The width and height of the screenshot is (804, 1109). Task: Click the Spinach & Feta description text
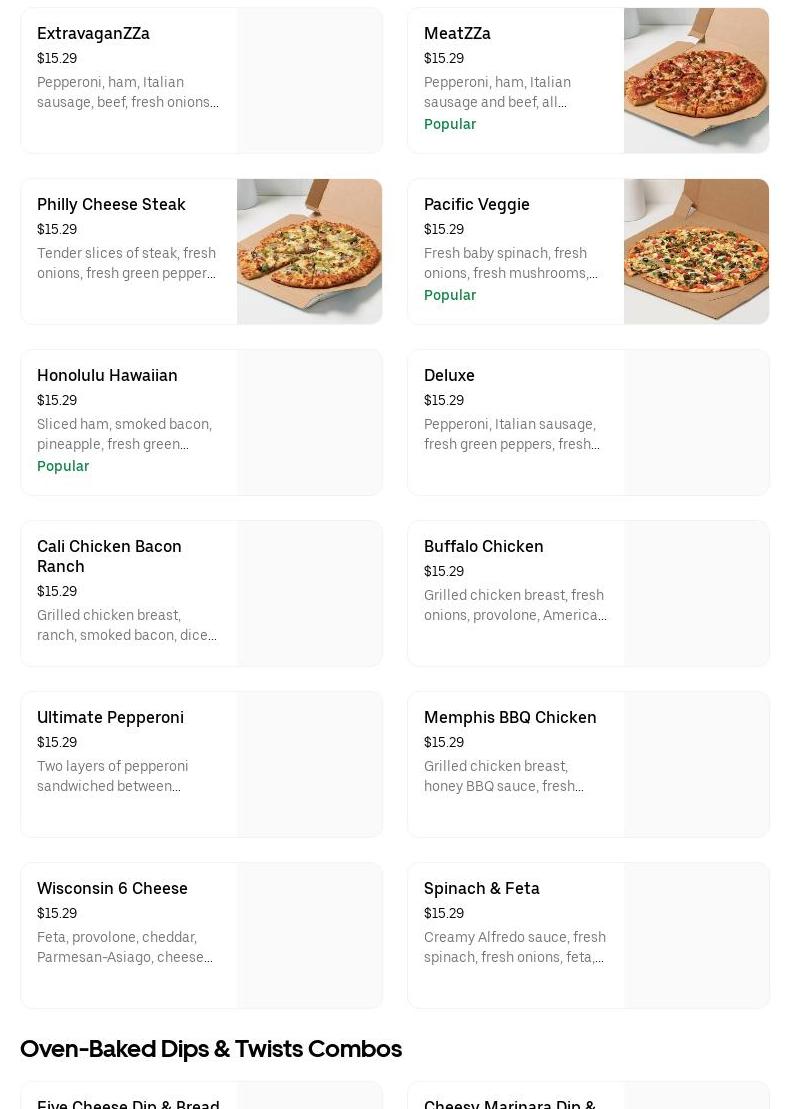(514, 947)
